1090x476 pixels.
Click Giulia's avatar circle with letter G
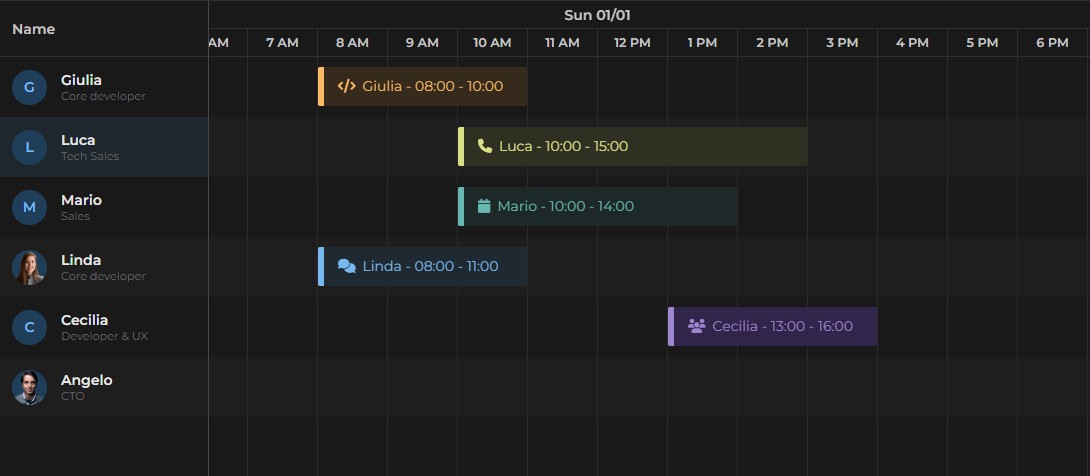29,88
